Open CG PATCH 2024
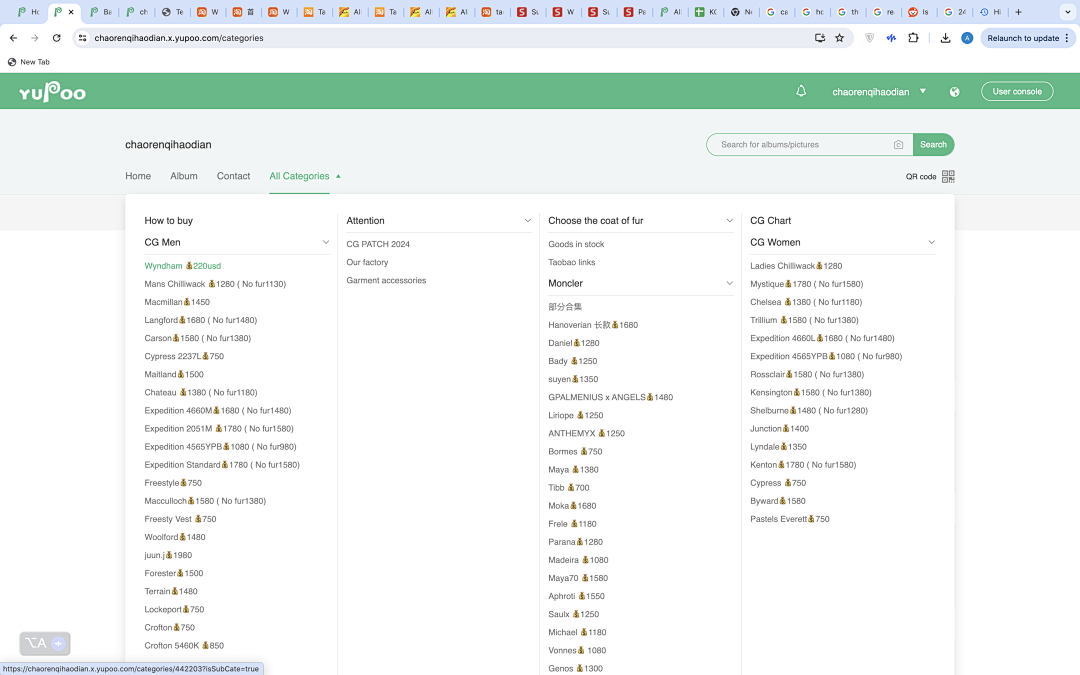The image size is (1080, 675). point(378,244)
